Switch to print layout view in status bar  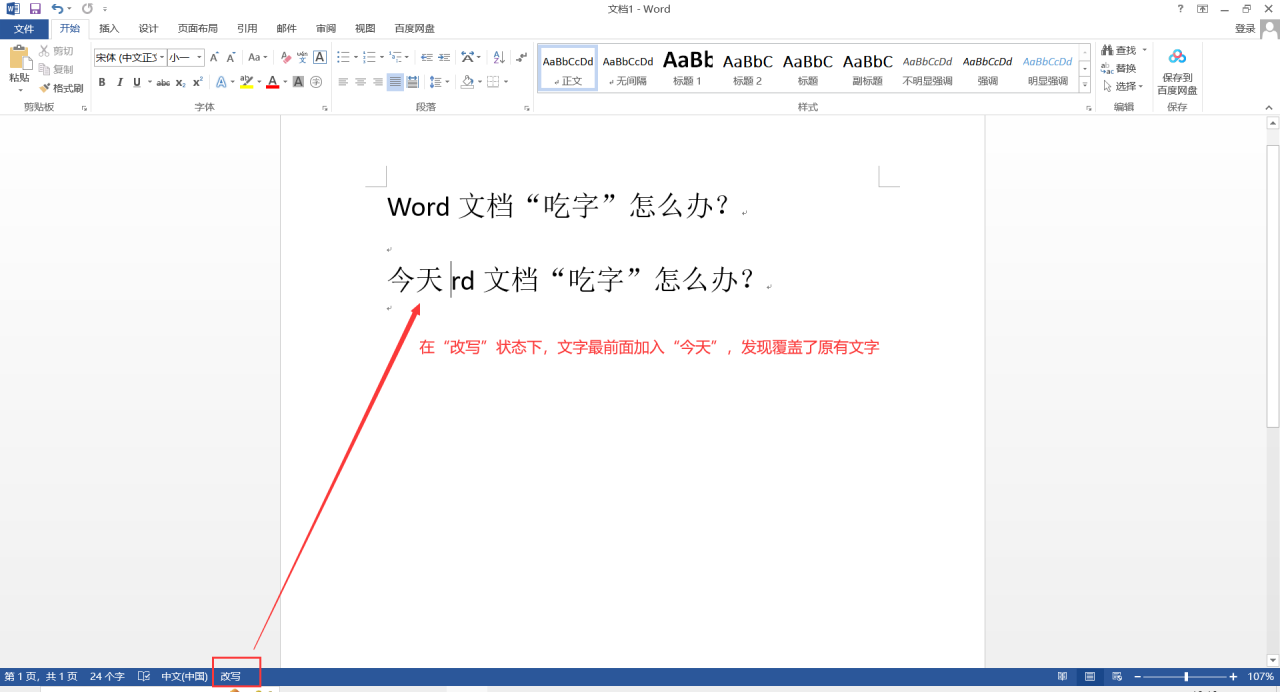click(1090, 677)
